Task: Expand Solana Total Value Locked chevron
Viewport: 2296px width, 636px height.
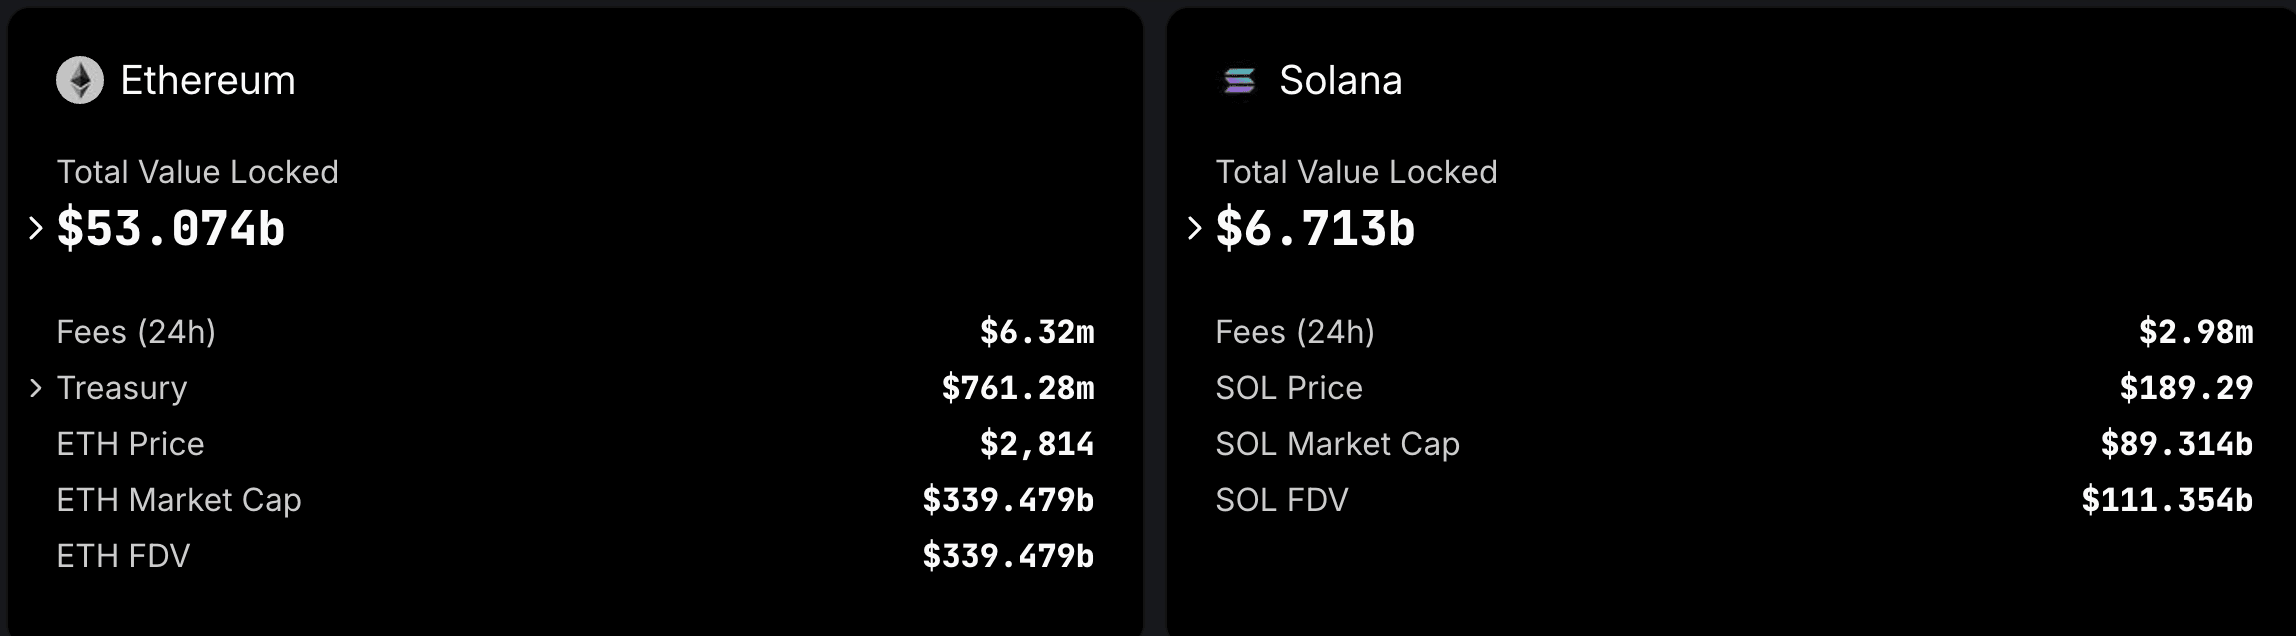Action: point(1194,228)
